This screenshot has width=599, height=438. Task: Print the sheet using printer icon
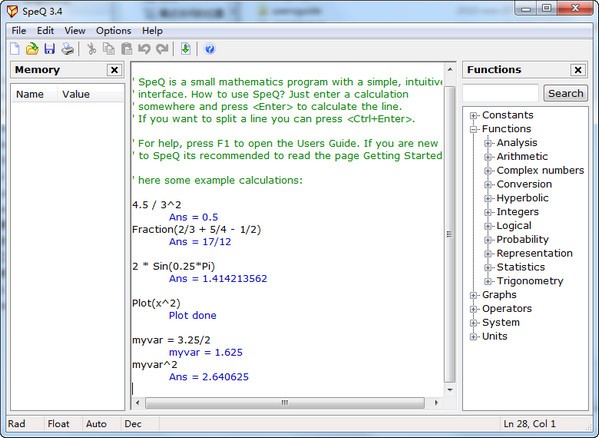[68, 49]
